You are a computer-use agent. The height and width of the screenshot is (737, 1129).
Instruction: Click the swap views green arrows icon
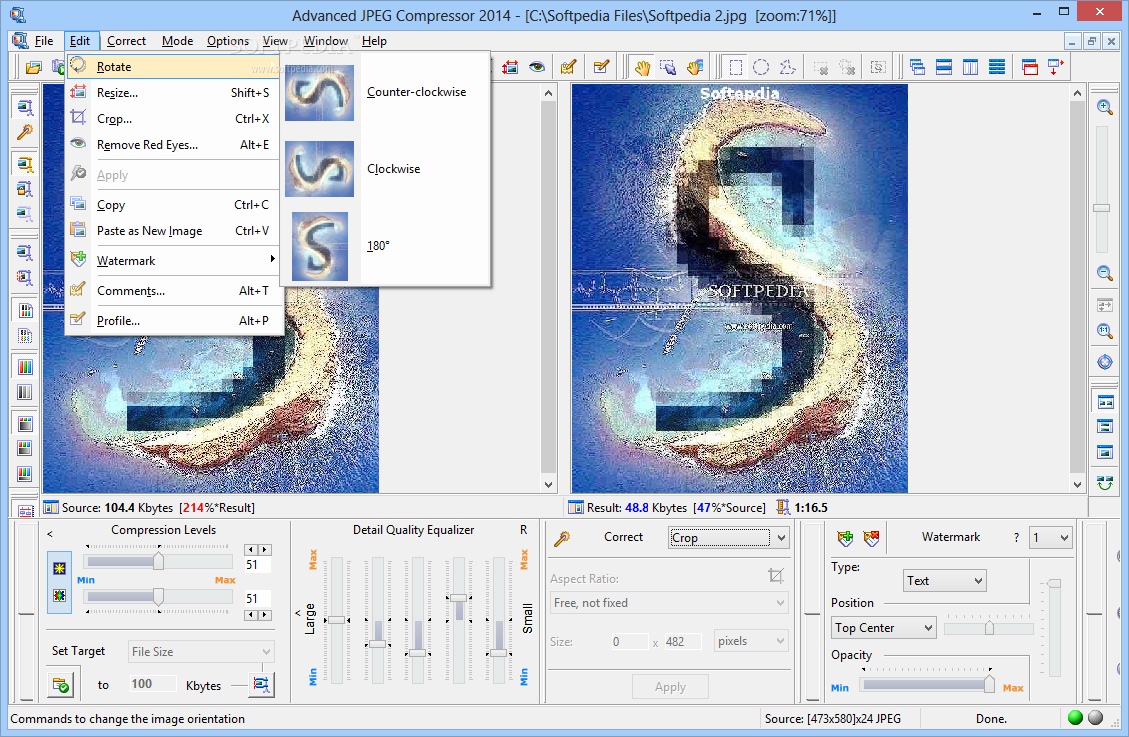[1105, 483]
